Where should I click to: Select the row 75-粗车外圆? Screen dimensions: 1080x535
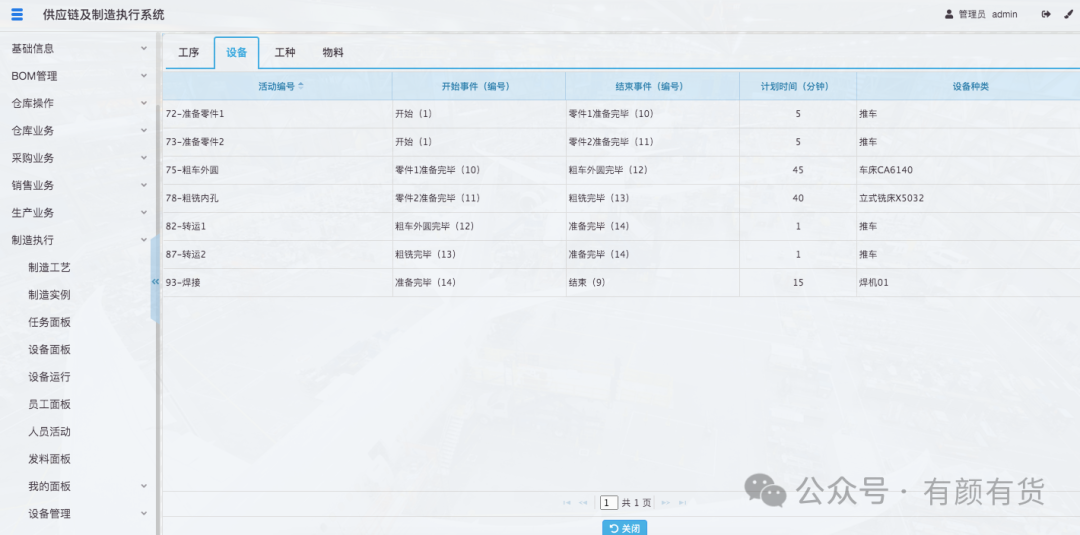[621, 170]
